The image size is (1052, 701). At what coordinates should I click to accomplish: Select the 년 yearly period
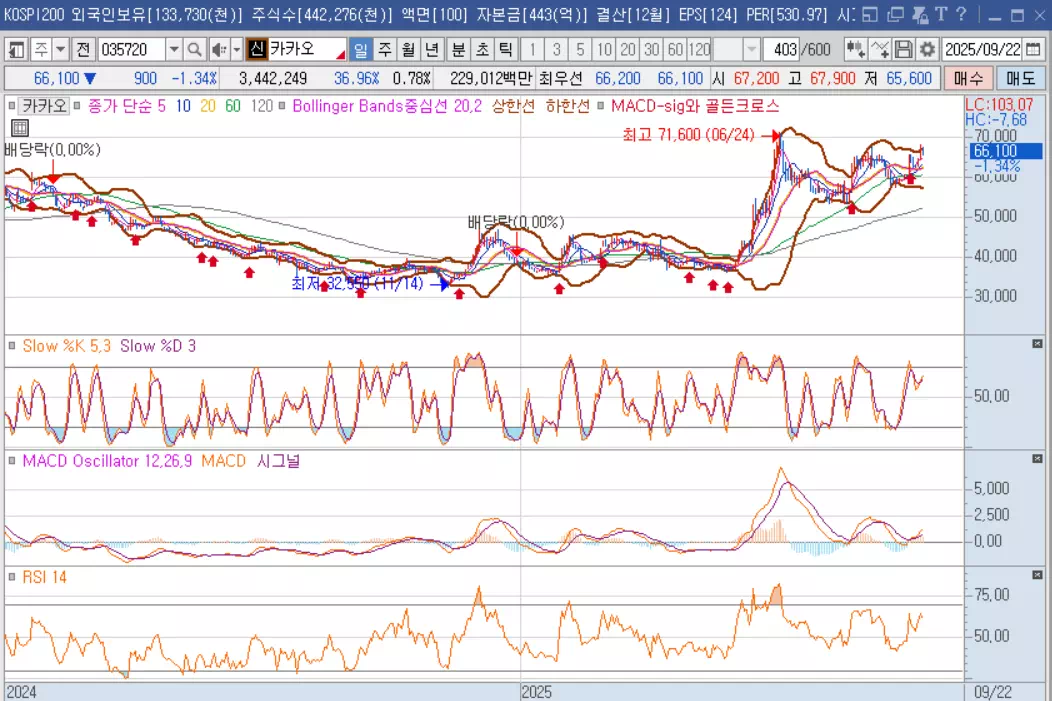(x=431, y=50)
